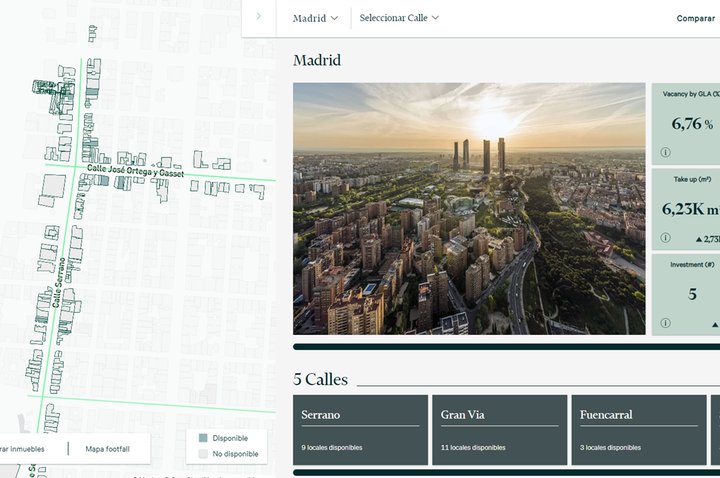Click the Take up trend triangle indicator
This screenshot has width=720, height=478.
697,239
